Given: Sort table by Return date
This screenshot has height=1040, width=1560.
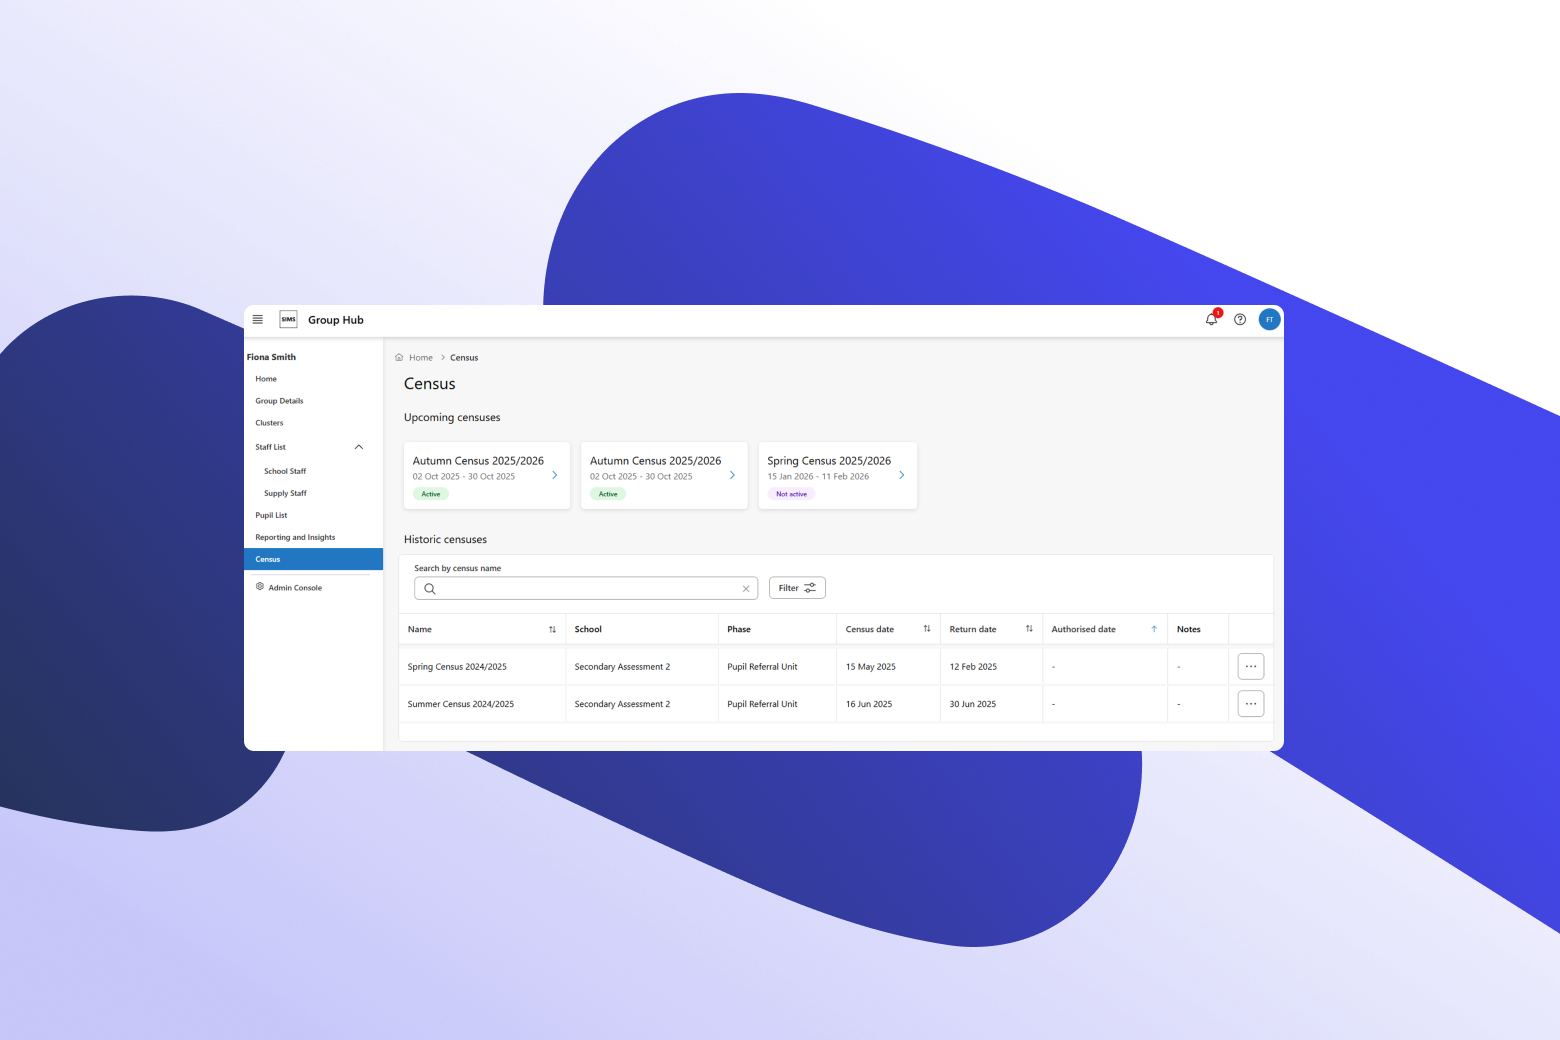Looking at the screenshot, I should pyautogui.click(x=1029, y=629).
